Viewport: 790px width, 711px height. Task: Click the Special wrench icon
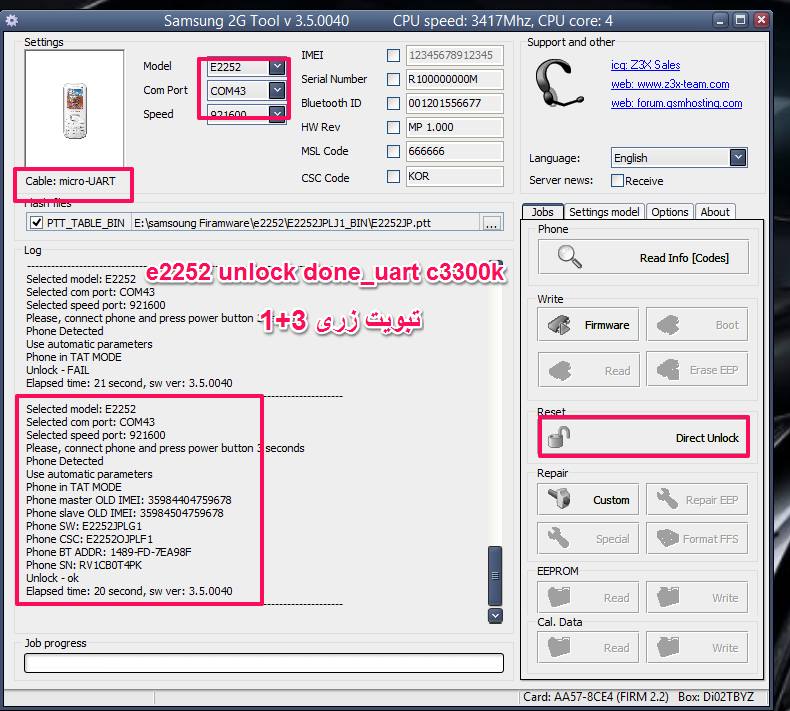pyautogui.click(x=559, y=538)
